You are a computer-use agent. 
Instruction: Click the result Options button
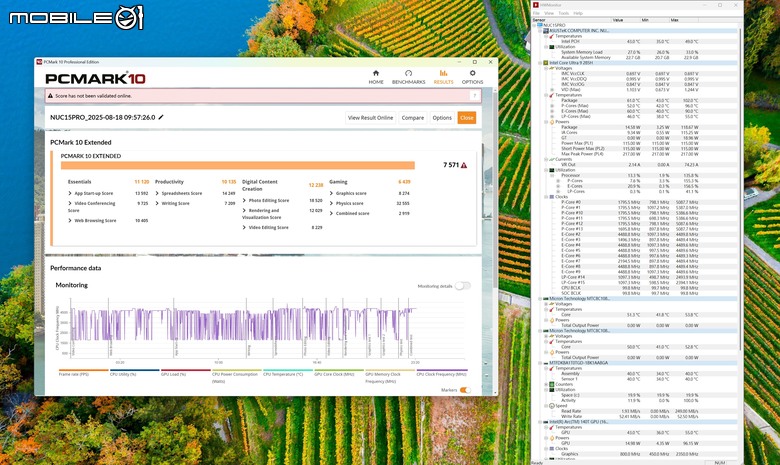442,118
